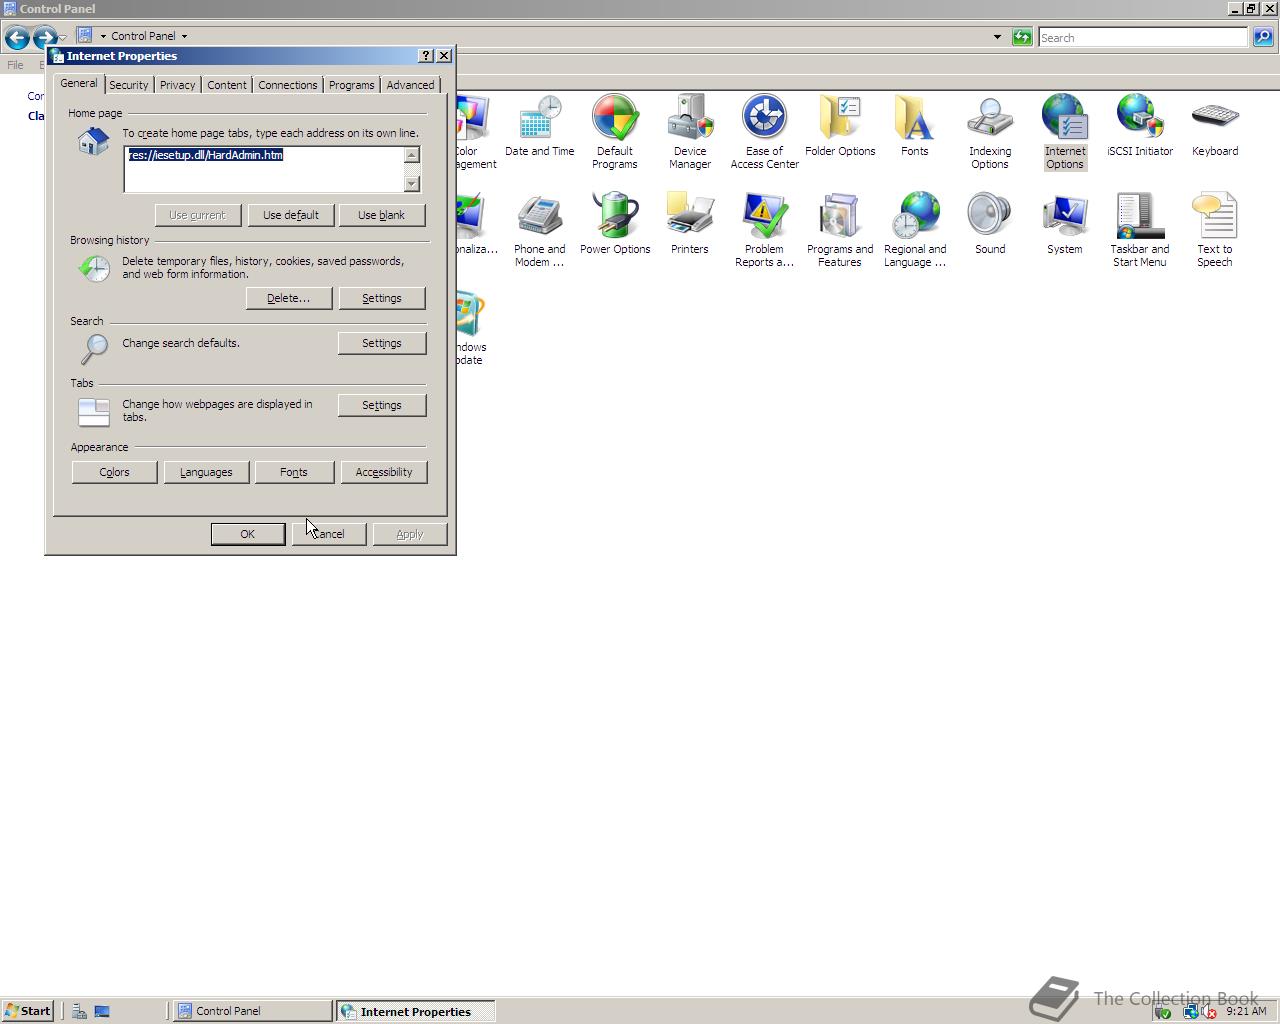Screen dimensions: 1280x1024
Task: Click Use blank button
Action: point(382,215)
